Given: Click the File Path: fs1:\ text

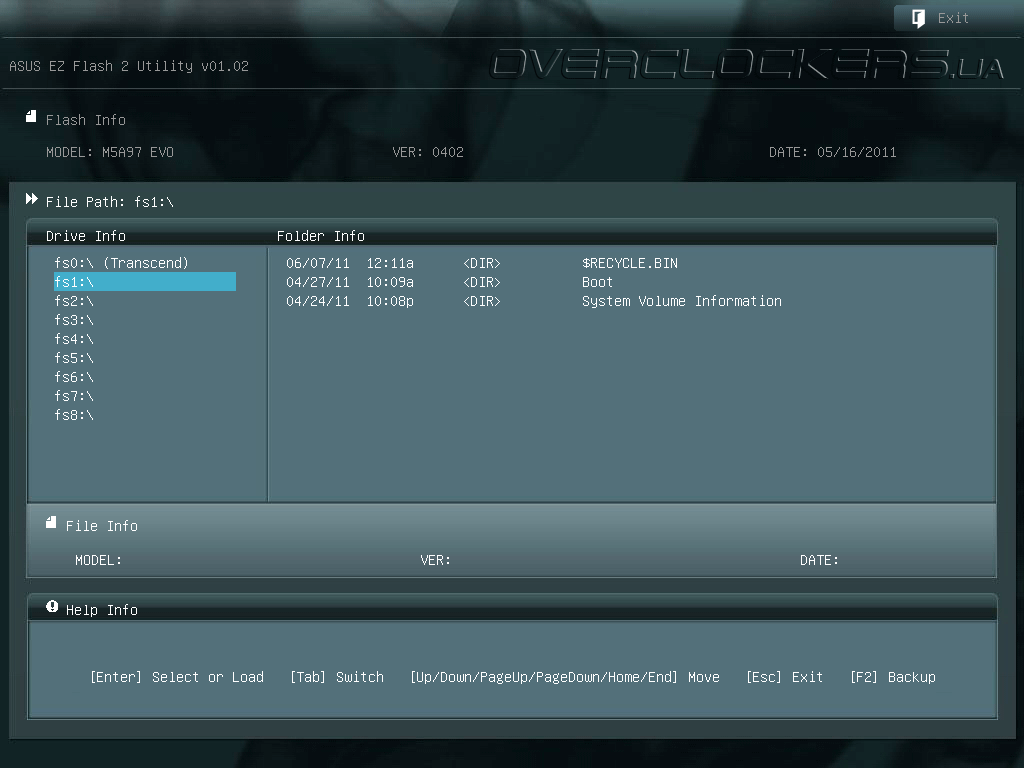Looking at the screenshot, I should [x=110, y=202].
